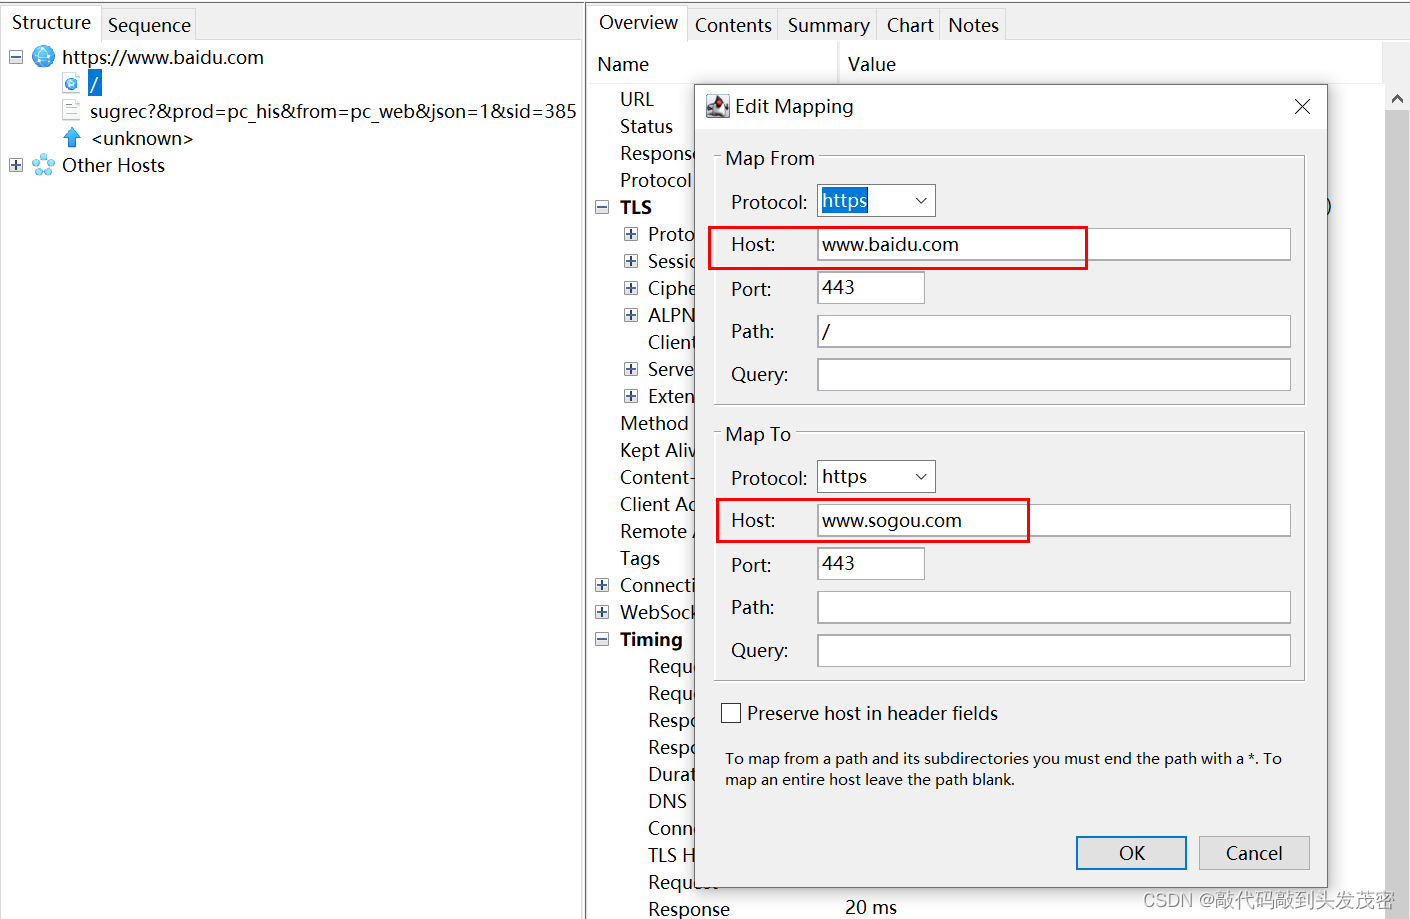Image resolution: width=1410 pixels, height=919 pixels.
Task: Confirm mapping with the OK button
Action: click(x=1131, y=853)
